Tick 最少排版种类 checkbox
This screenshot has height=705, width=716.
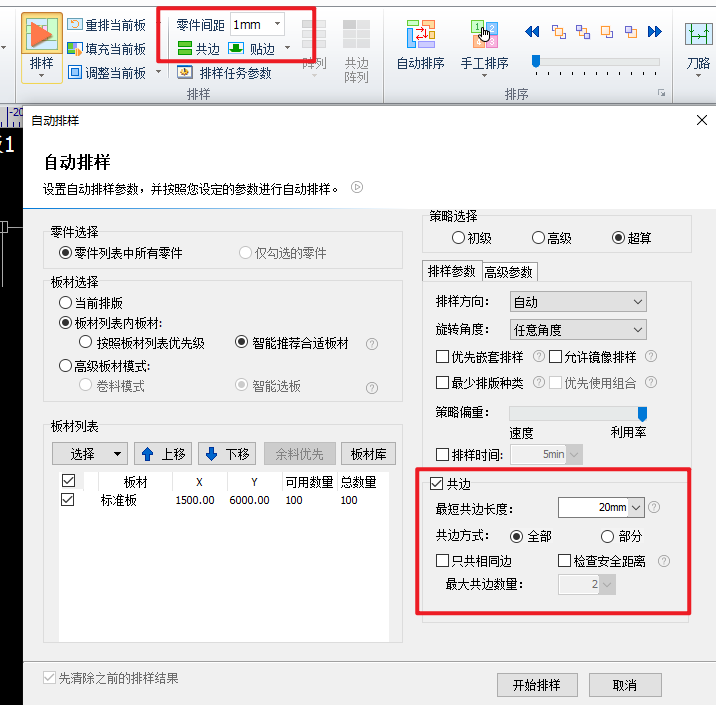coord(442,382)
